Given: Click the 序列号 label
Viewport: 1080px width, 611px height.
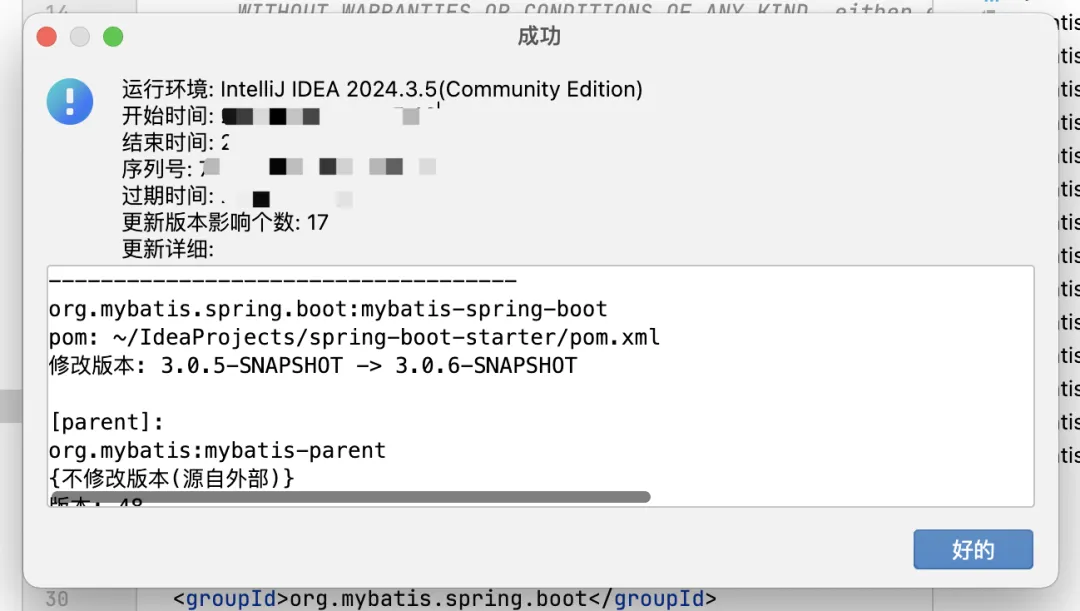Looking at the screenshot, I should point(157,169).
